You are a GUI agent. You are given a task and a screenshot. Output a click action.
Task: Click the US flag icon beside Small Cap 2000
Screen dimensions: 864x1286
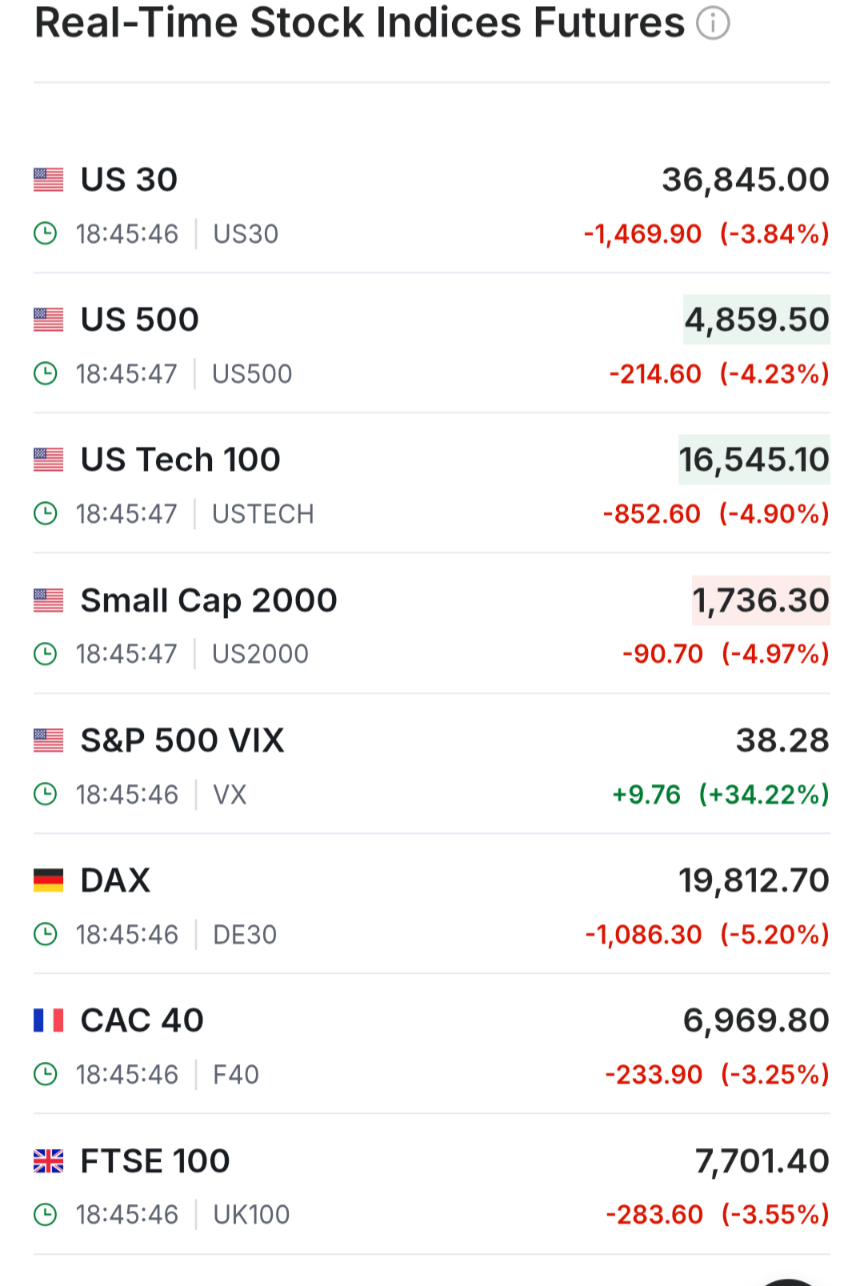tap(48, 600)
